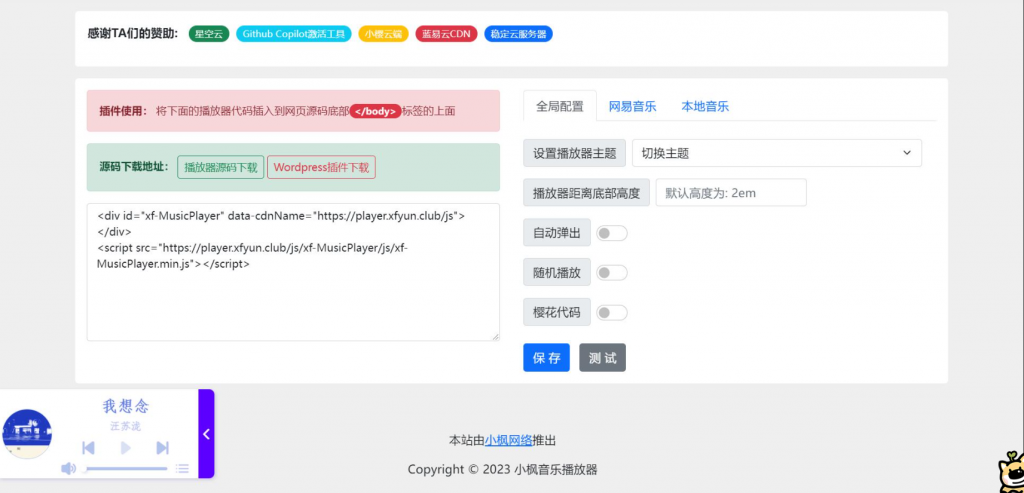Click the album cover thumbnail in the player
This screenshot has height=493, width=1024.
(x=27, y=434)
